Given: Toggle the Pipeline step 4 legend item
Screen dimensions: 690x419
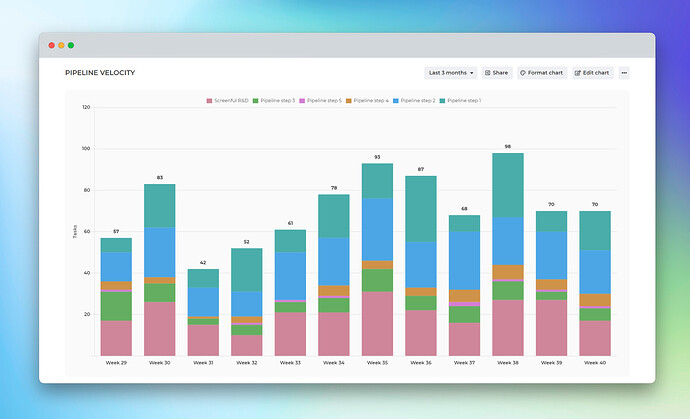Looking at the screenshot, I should point(367,101).
